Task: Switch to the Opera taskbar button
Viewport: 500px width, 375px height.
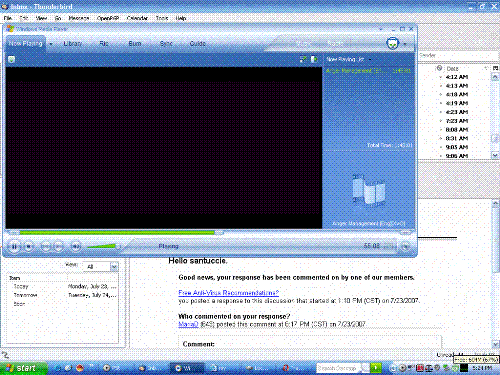Action: pyautogui.click(x=293, y=368)
